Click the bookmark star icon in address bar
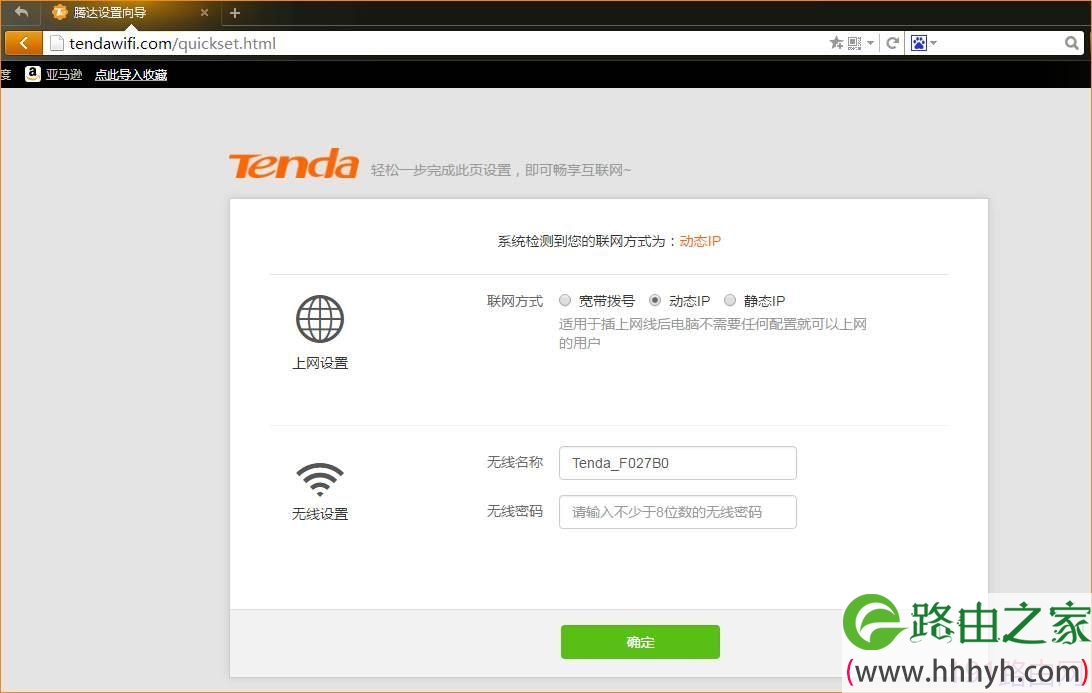 (836, 43)
